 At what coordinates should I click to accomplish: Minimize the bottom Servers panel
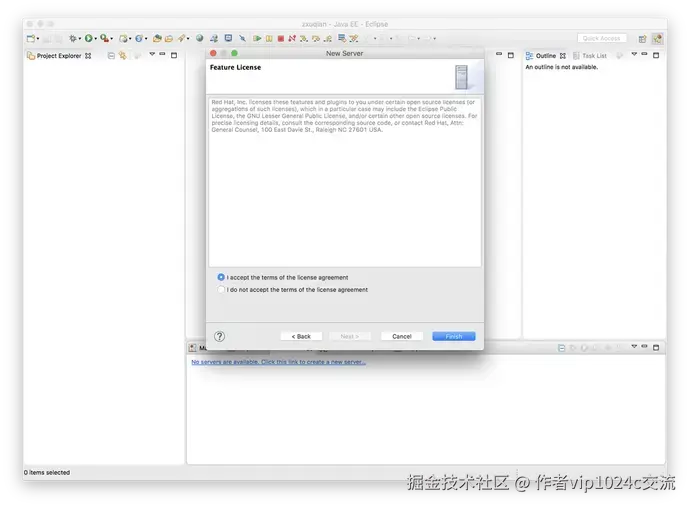644,346
